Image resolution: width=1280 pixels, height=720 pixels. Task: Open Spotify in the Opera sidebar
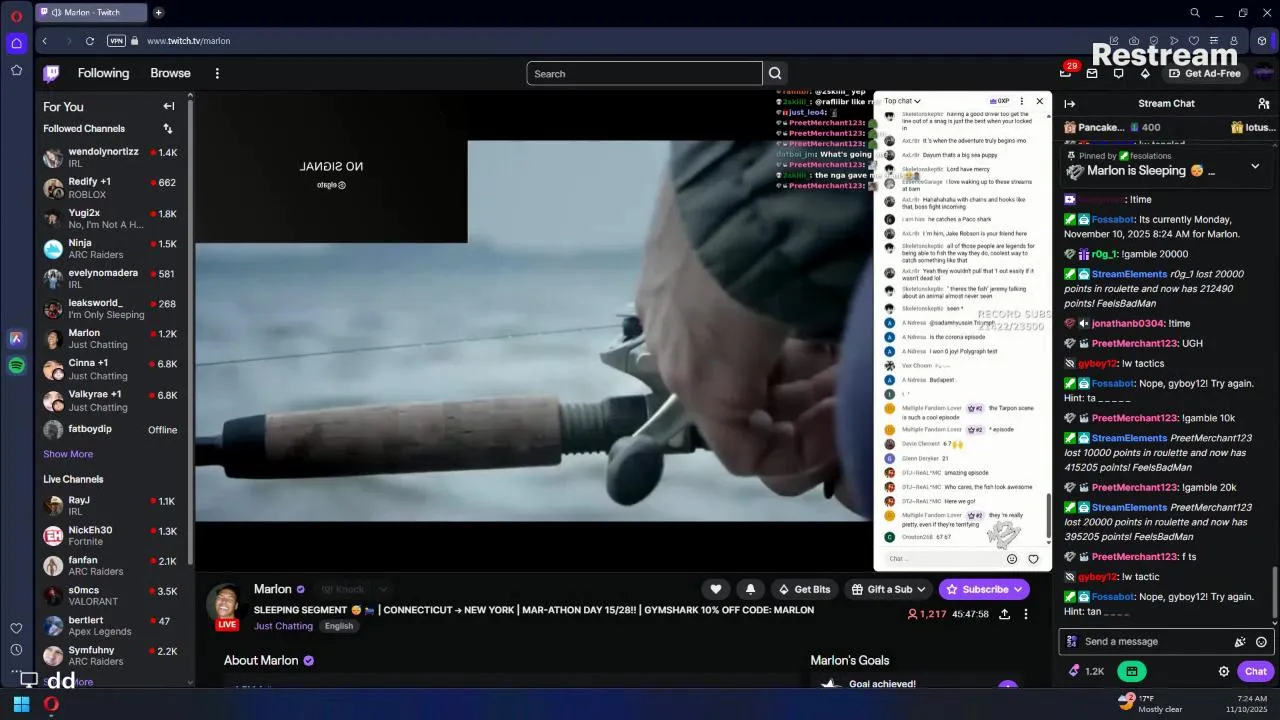(x=16, y=366)
